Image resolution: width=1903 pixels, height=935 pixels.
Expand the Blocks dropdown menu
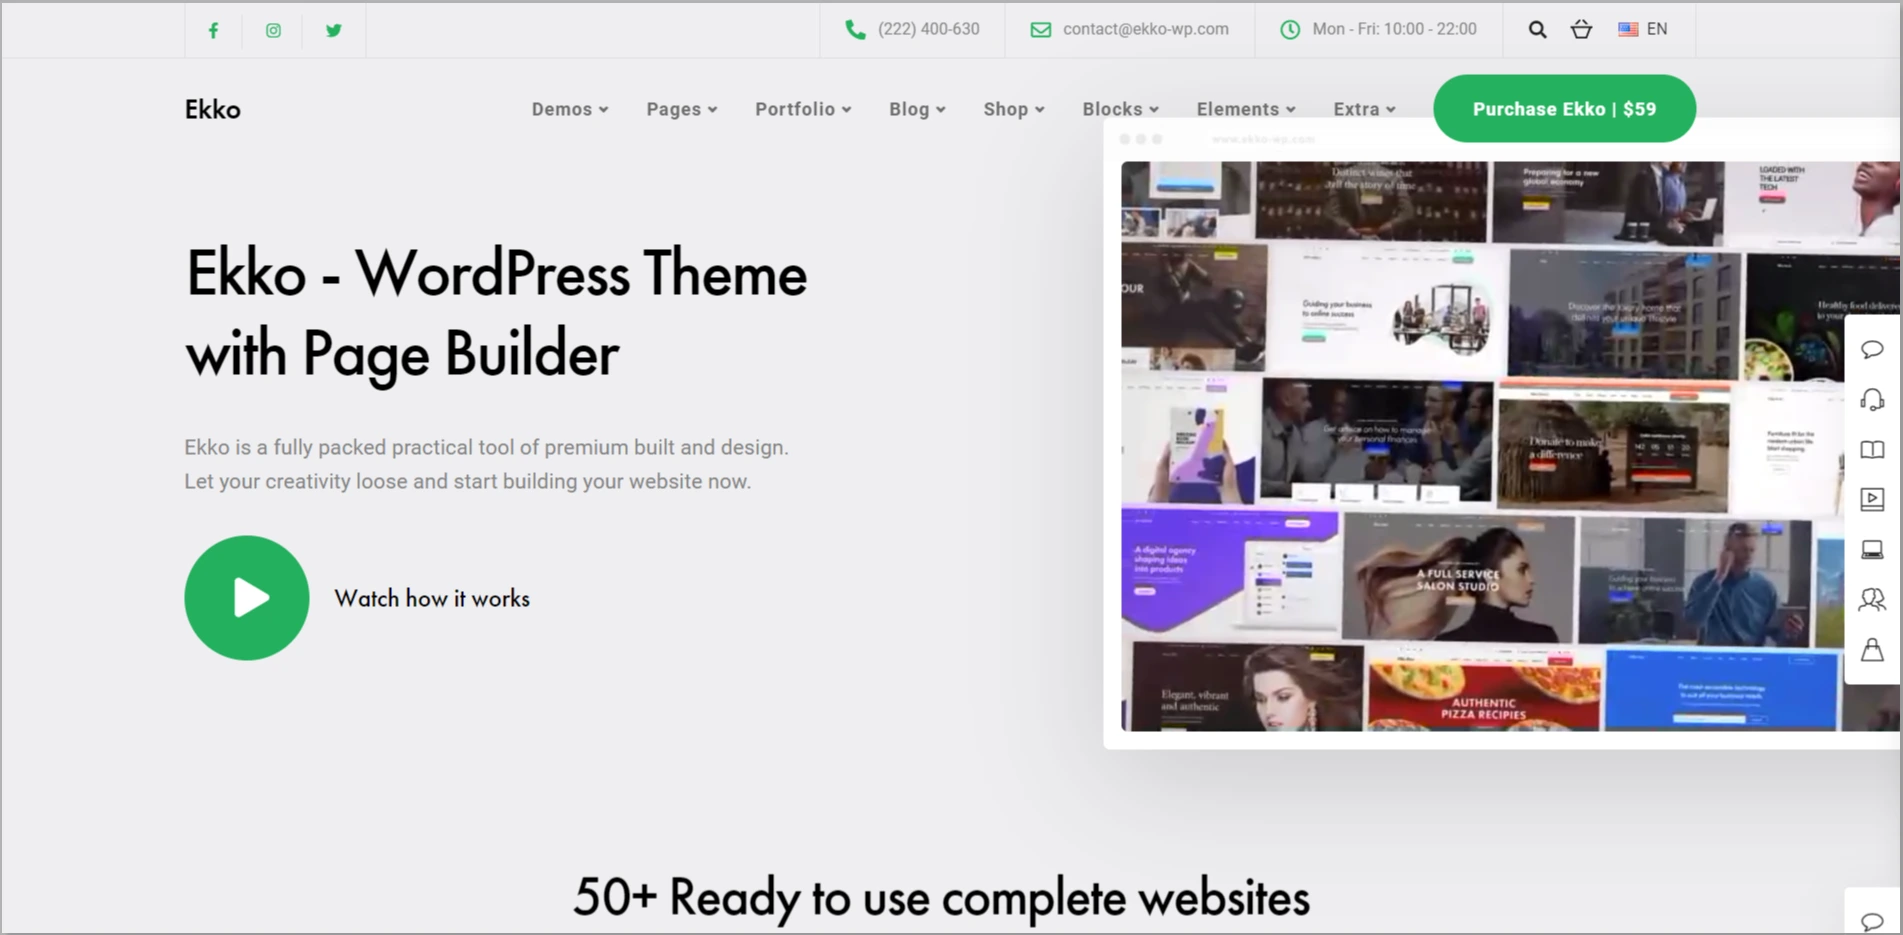coord(1121,109)
